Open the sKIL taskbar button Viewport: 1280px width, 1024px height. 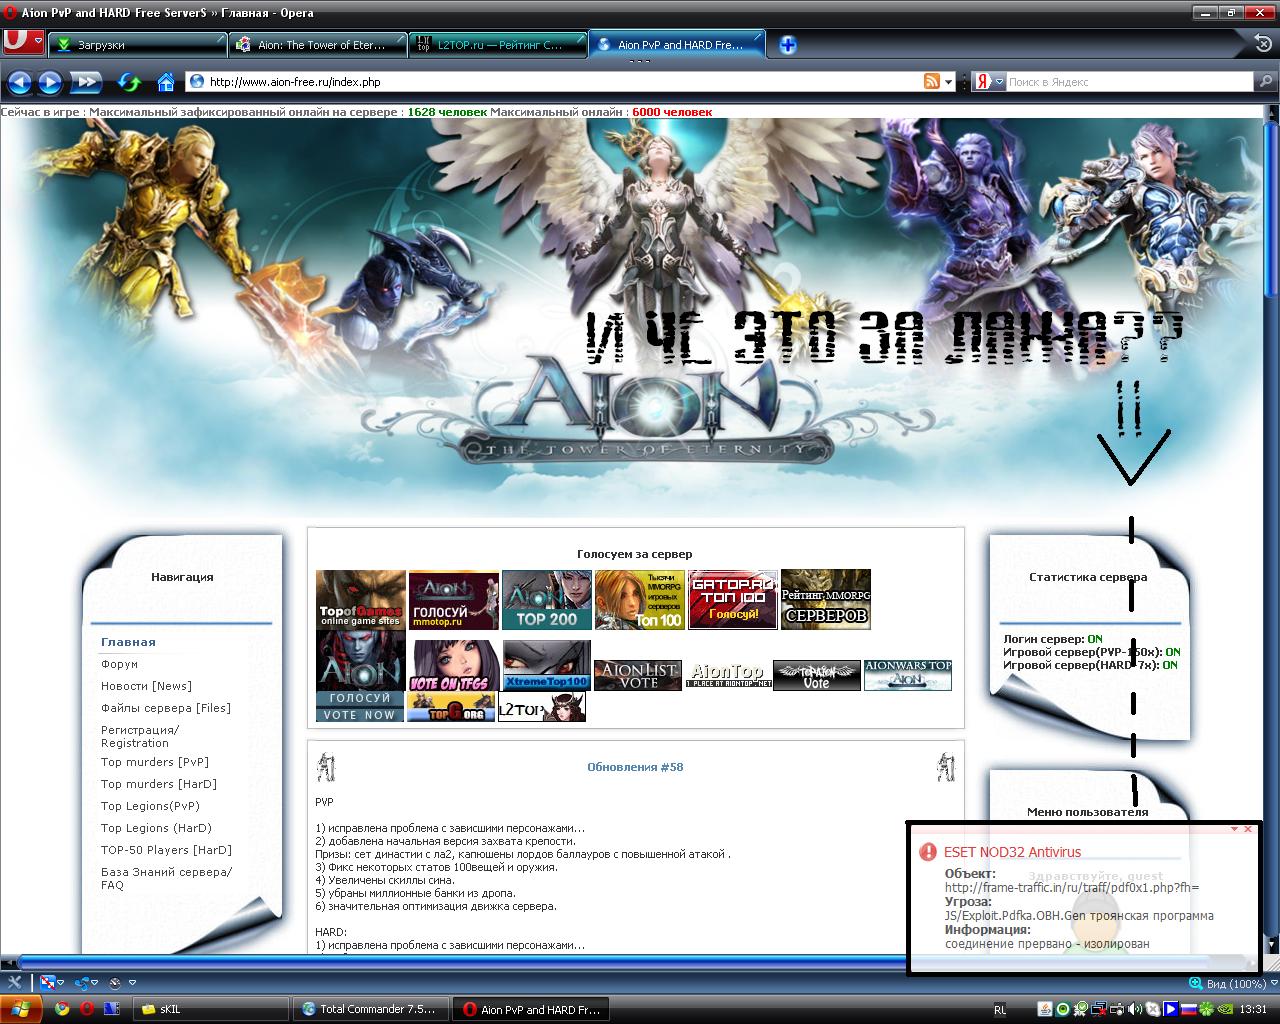[x=211, y=1009]
